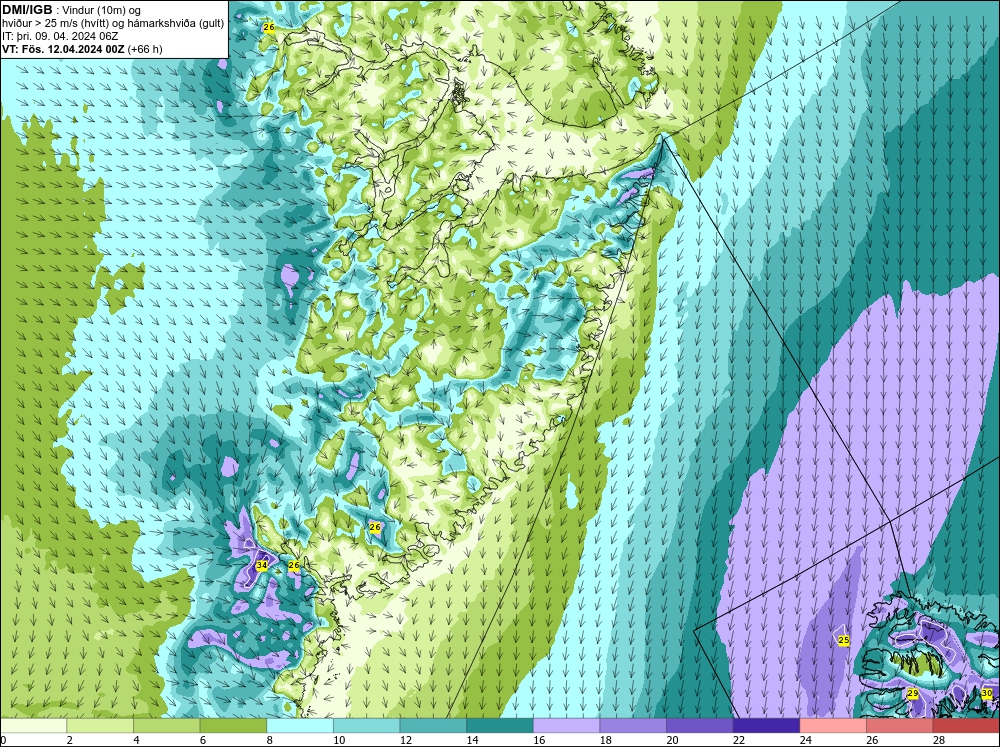Pick the pink 24–26 m/s legend swatch
Screen dimensions: 1000x747
point(833,725)
